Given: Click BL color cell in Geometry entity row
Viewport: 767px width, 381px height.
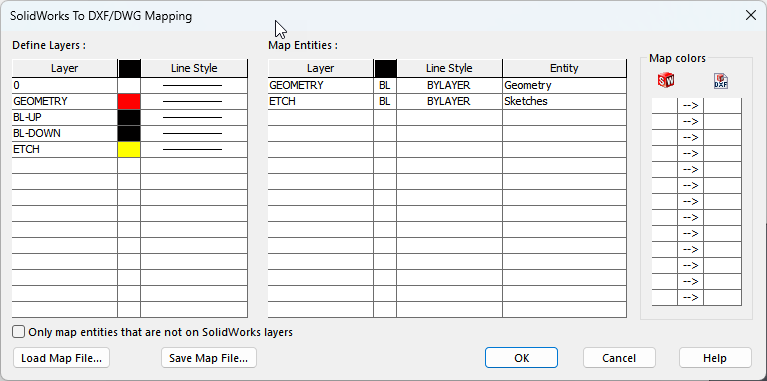Looking at the screenshot, I should point(385,85).
